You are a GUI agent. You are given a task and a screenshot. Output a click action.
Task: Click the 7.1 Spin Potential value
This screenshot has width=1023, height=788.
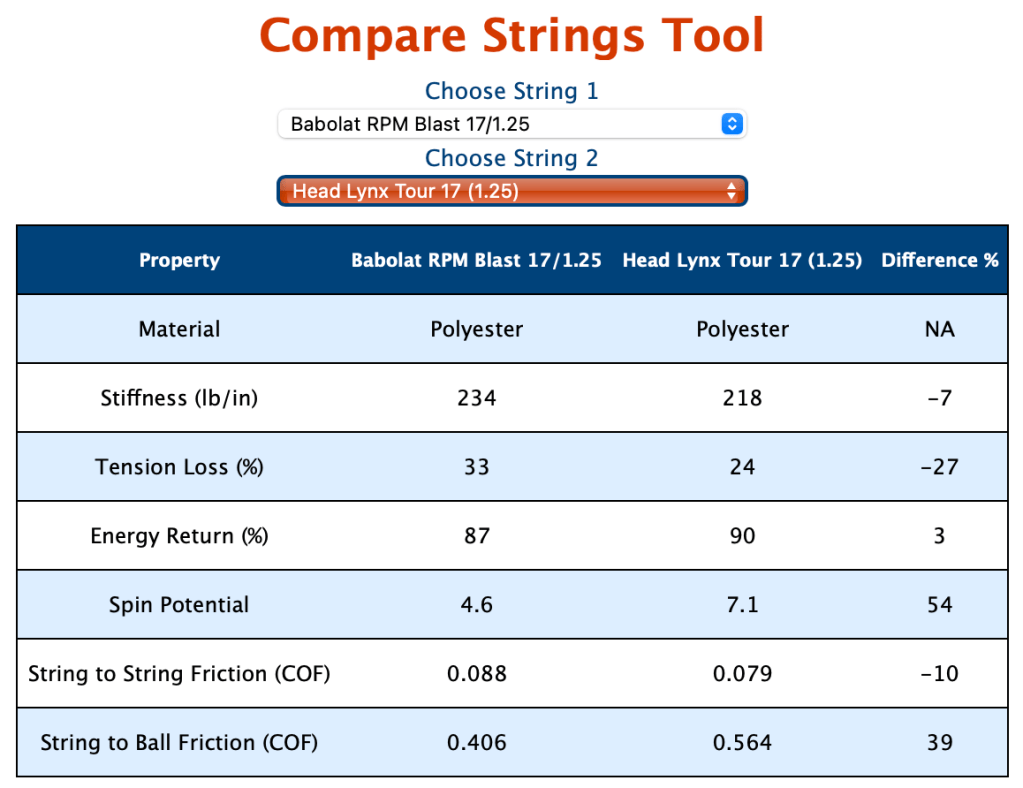(742, 605)
